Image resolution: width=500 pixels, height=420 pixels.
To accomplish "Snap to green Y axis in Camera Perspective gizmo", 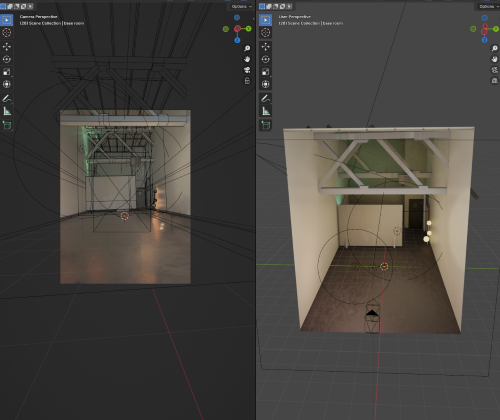I will pos(248,29).
